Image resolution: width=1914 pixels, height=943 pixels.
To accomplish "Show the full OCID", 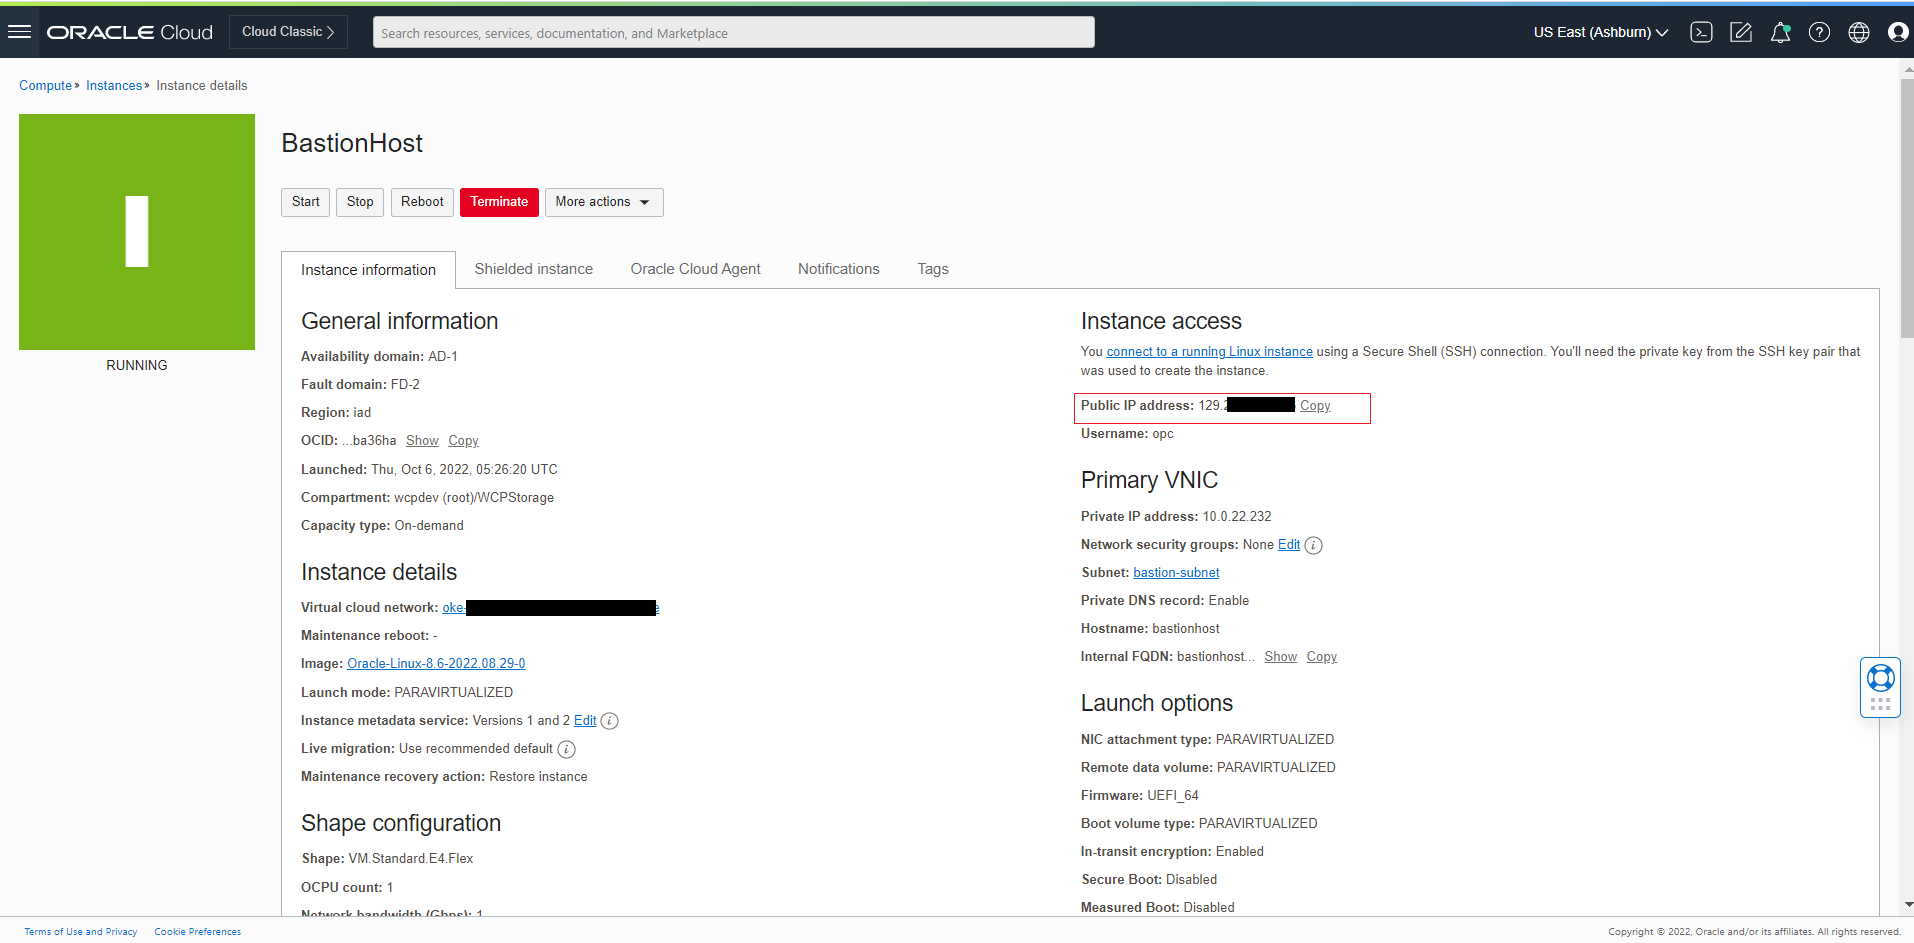I will pyautogui.click(x=422, y=441).
